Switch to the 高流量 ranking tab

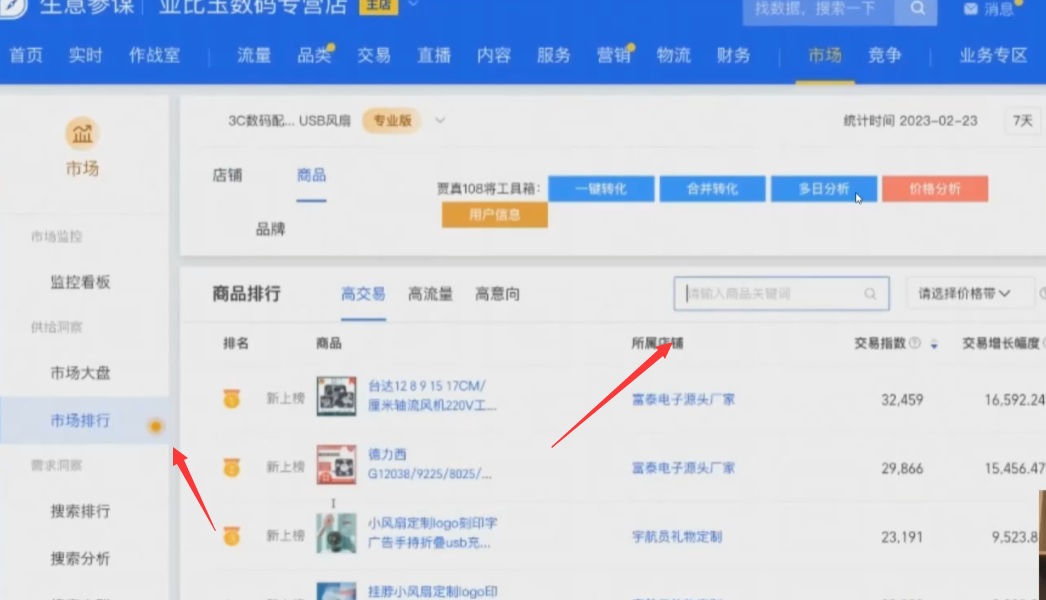pos(430,294)
